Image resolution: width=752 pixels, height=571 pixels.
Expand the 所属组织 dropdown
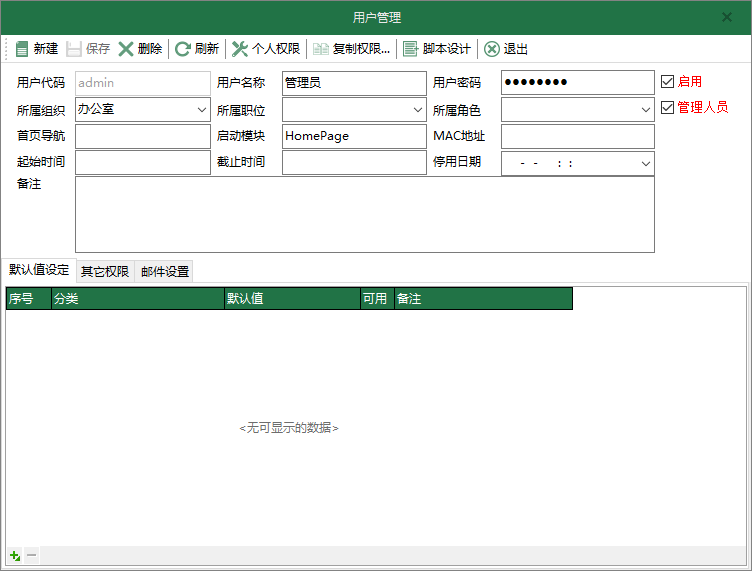(x=202, y=110)
